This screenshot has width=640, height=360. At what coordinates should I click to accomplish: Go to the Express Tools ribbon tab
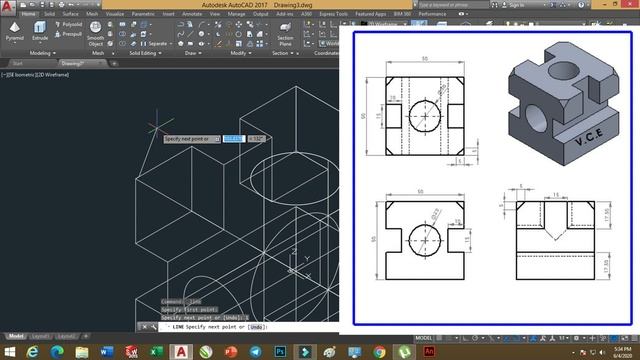tap(334, 14)
